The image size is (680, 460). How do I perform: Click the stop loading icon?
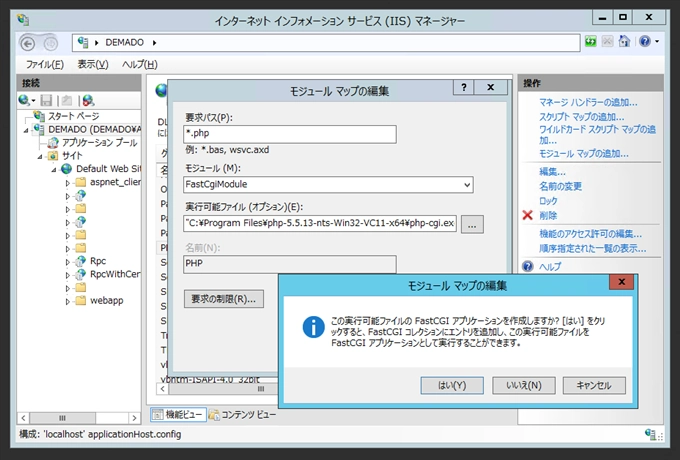point(607,42)
